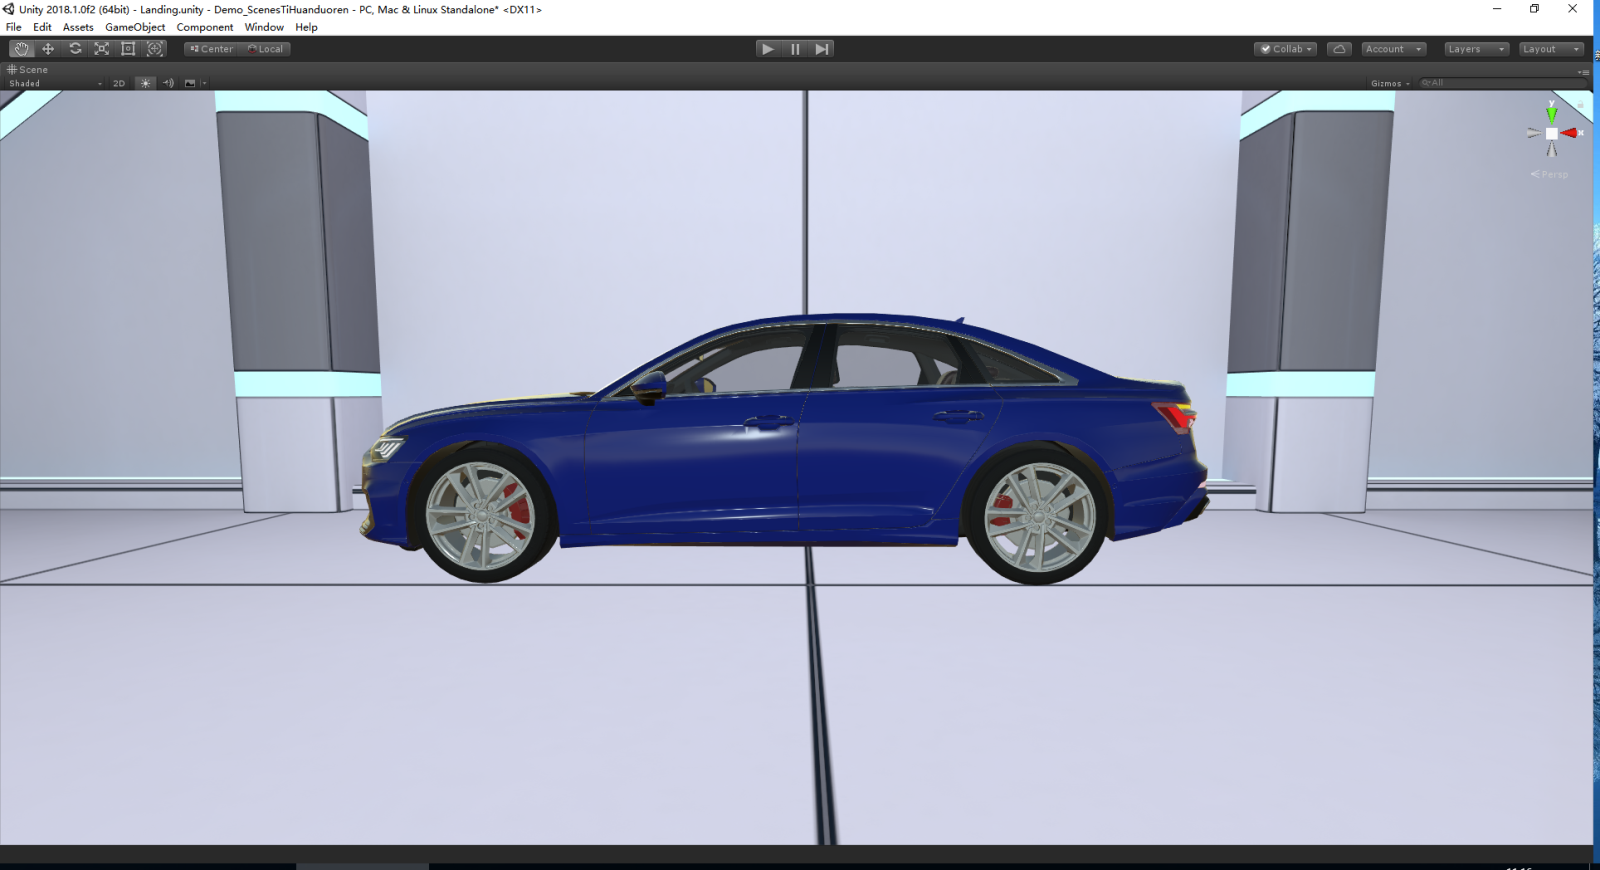This screenshot has width=1600, height=870.
Task: Open the Shaded draw mode dropdown
Action: [55, 84]
